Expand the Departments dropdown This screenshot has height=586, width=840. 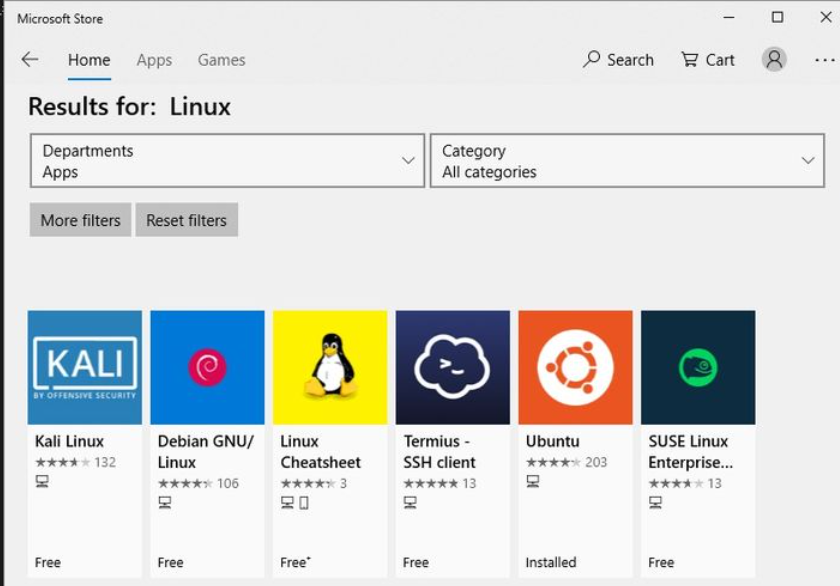point(227,161)
